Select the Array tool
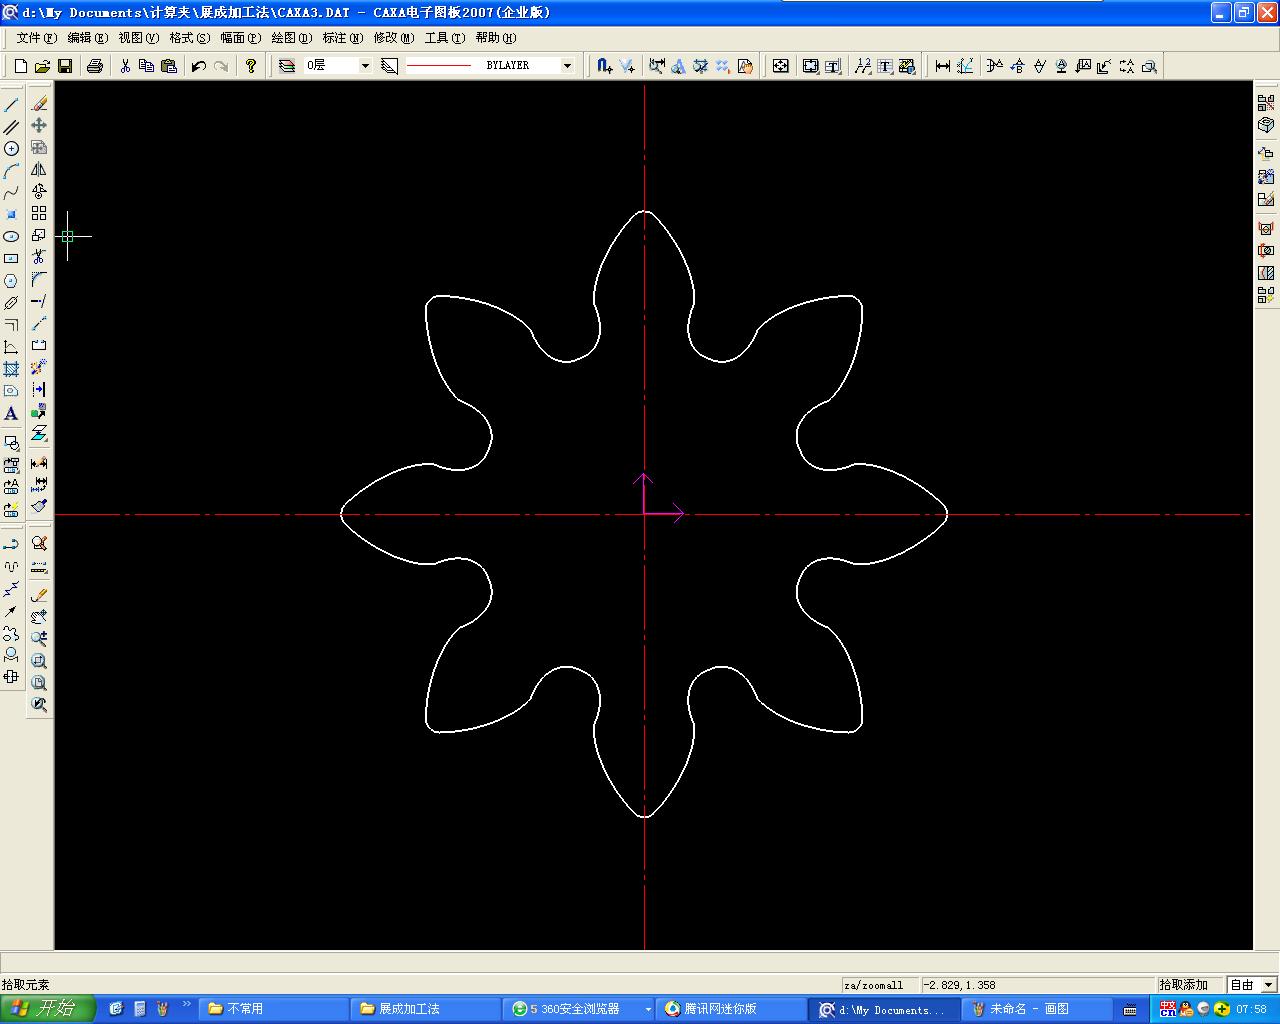1280x1024 pixels. pyautogui.click(x=39, y=213)
